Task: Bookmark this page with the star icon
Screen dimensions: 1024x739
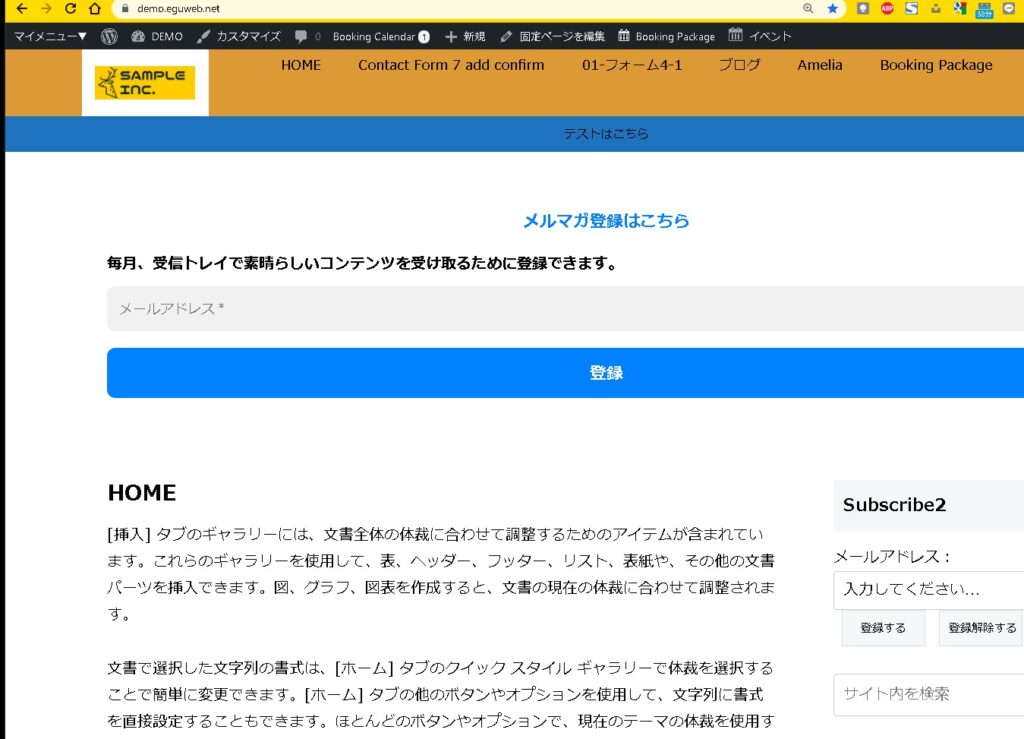Action: (x=832, y=9)
